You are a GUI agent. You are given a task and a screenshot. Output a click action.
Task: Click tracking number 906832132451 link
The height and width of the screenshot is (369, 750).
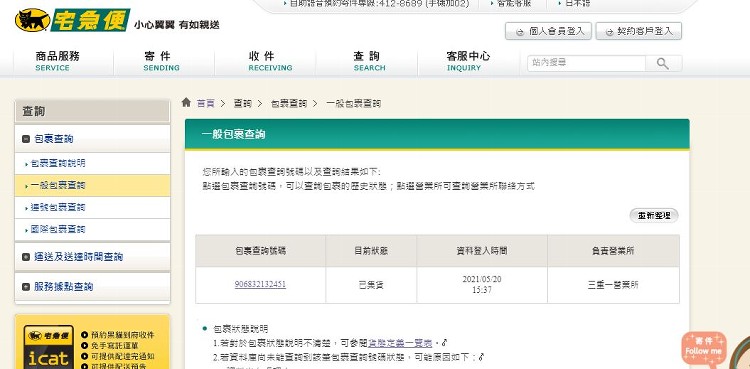[x=260, y=284]
